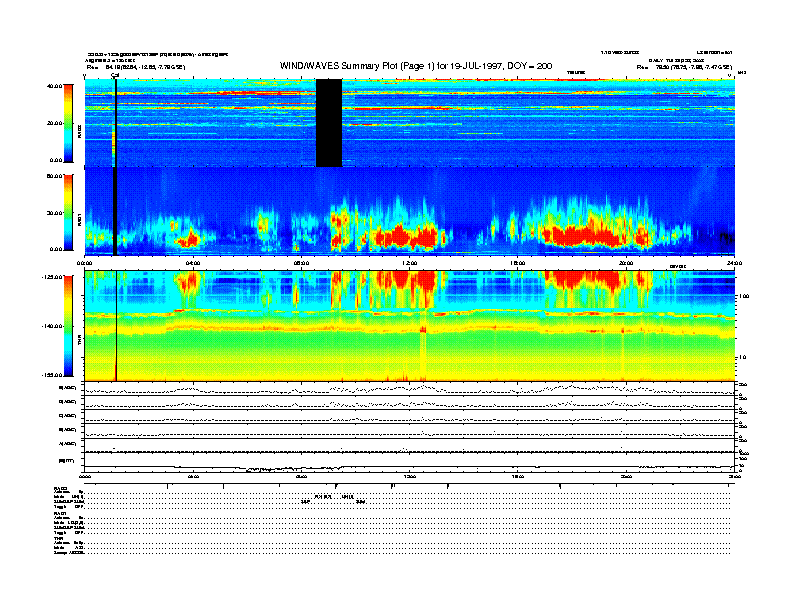
Task: Click the TNR color scale bar
Action: point(70,325)
